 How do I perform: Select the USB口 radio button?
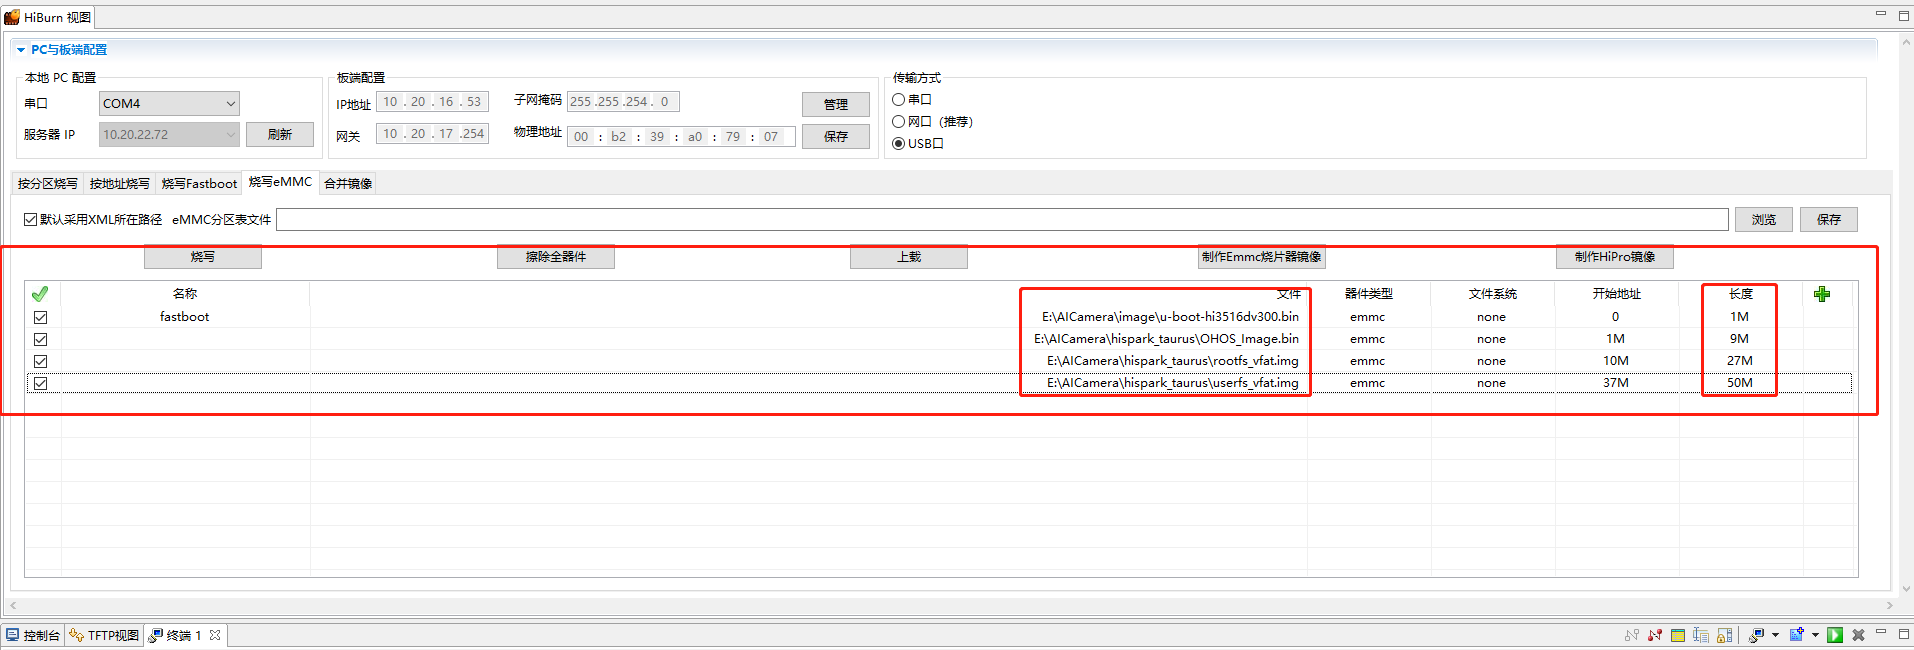coord(898,143)
